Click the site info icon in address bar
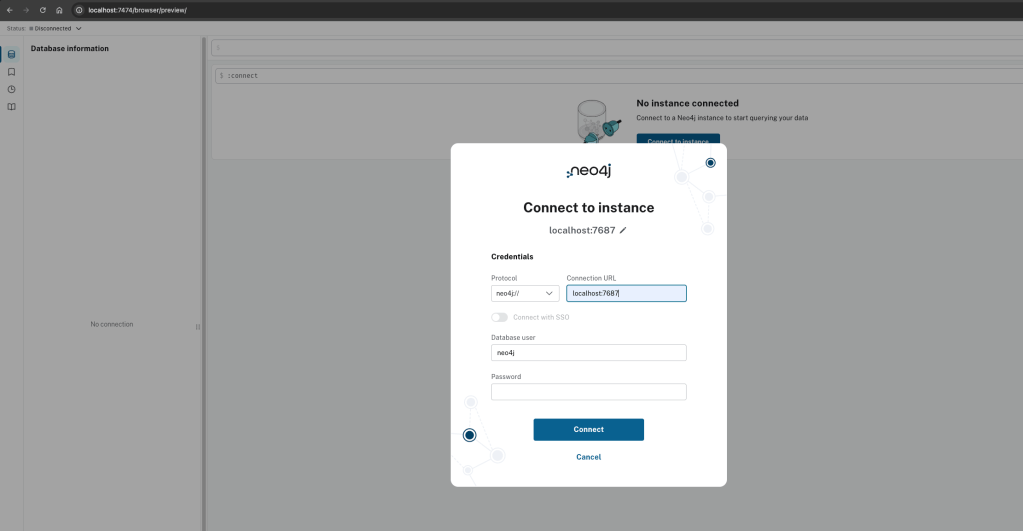Screen dimensions: 1023x531 (x=79, y=10)
